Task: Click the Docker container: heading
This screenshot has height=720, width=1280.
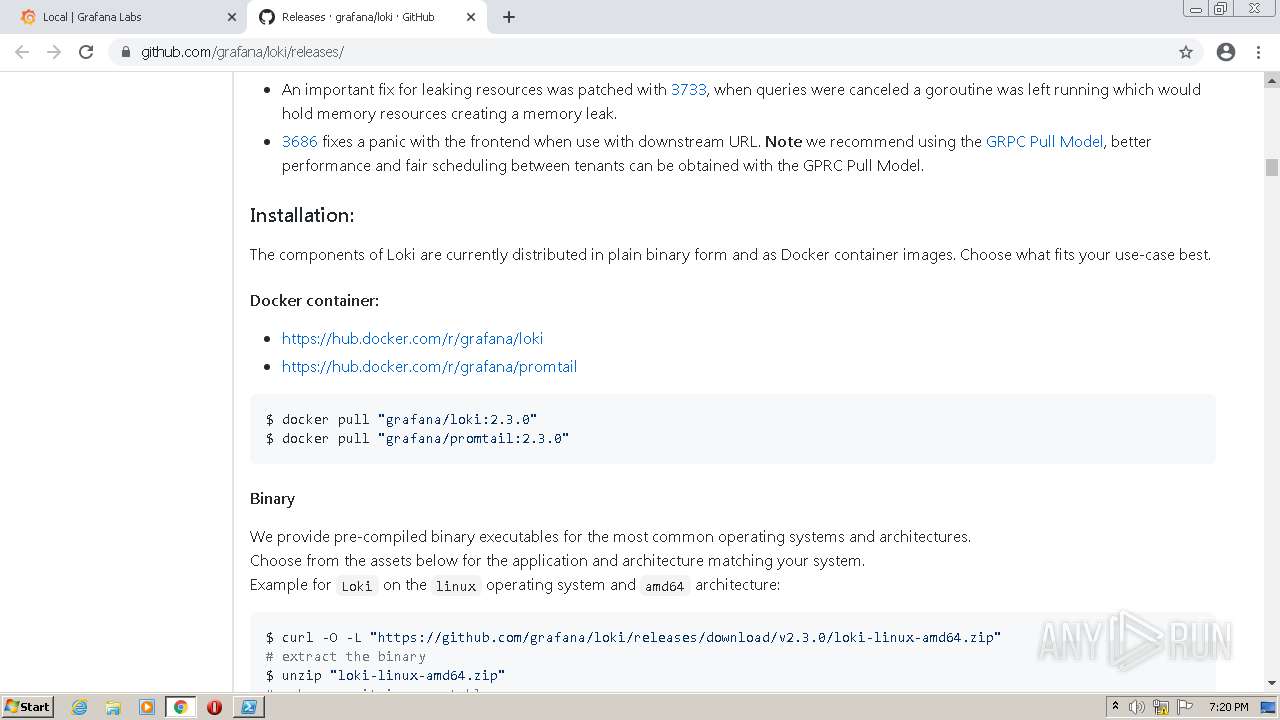Action: pos(314,300)
